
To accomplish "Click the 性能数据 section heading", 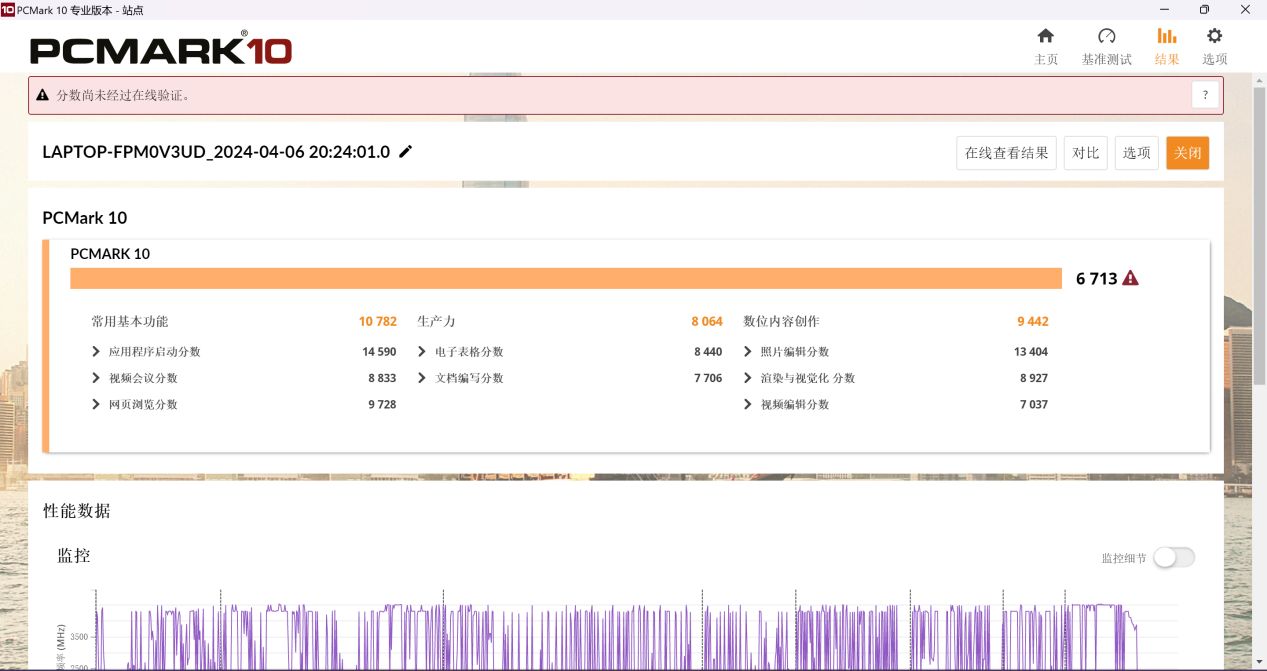I will 76,511.
